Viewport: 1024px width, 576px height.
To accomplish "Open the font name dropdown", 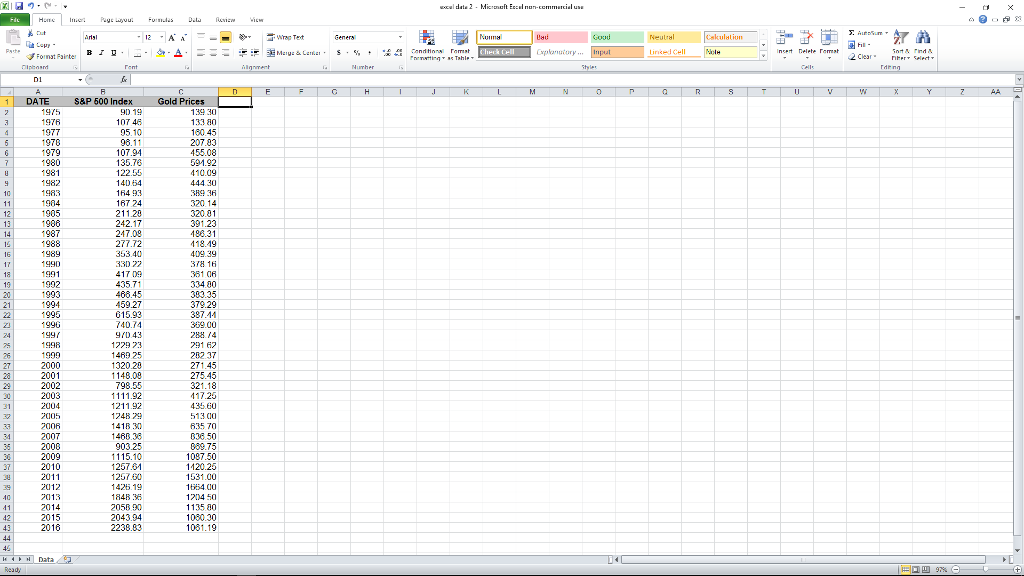I will click(x=138, y=37).
